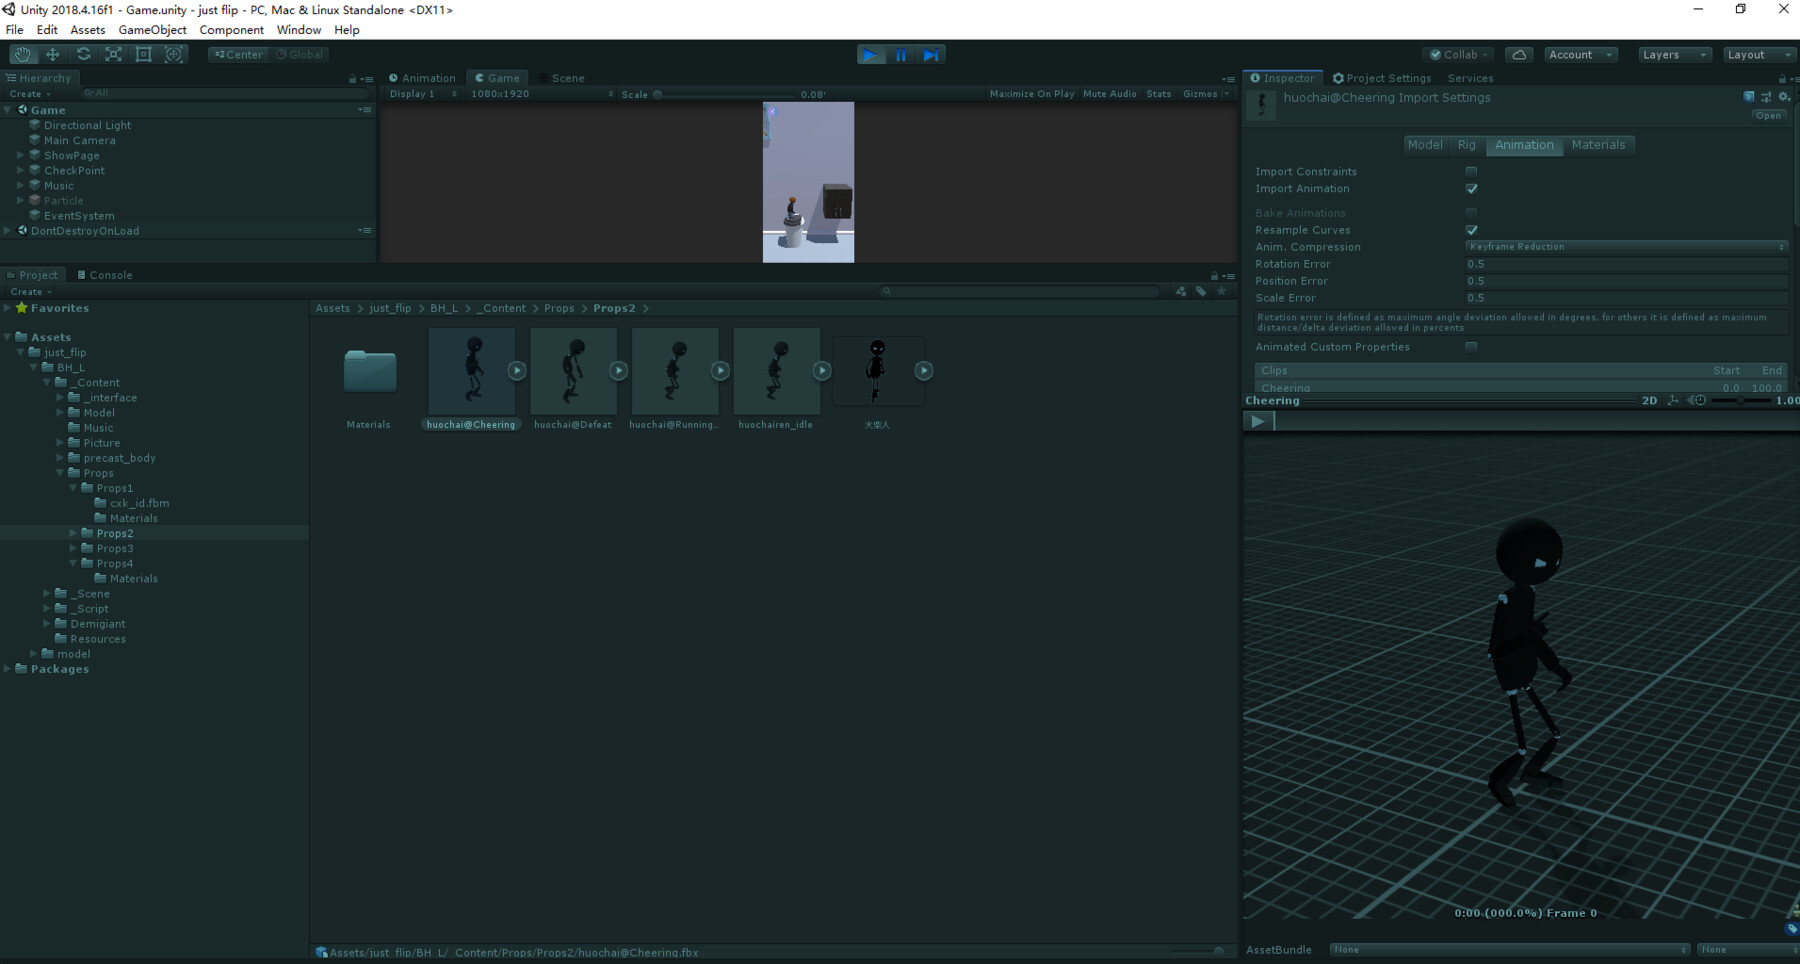Click the Inspector lock padlock
This screenshot has height=964, width=1800.
pyautogui.click(x=1782, y=78)
